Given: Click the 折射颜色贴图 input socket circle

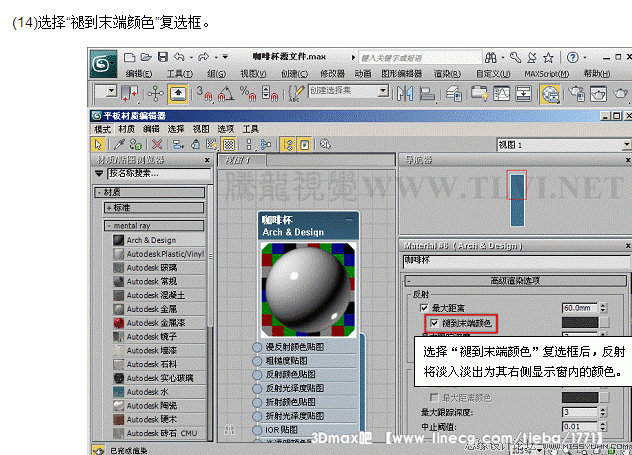Looking at the screenshot, I should pyautogui.click(x=258, y=402).
